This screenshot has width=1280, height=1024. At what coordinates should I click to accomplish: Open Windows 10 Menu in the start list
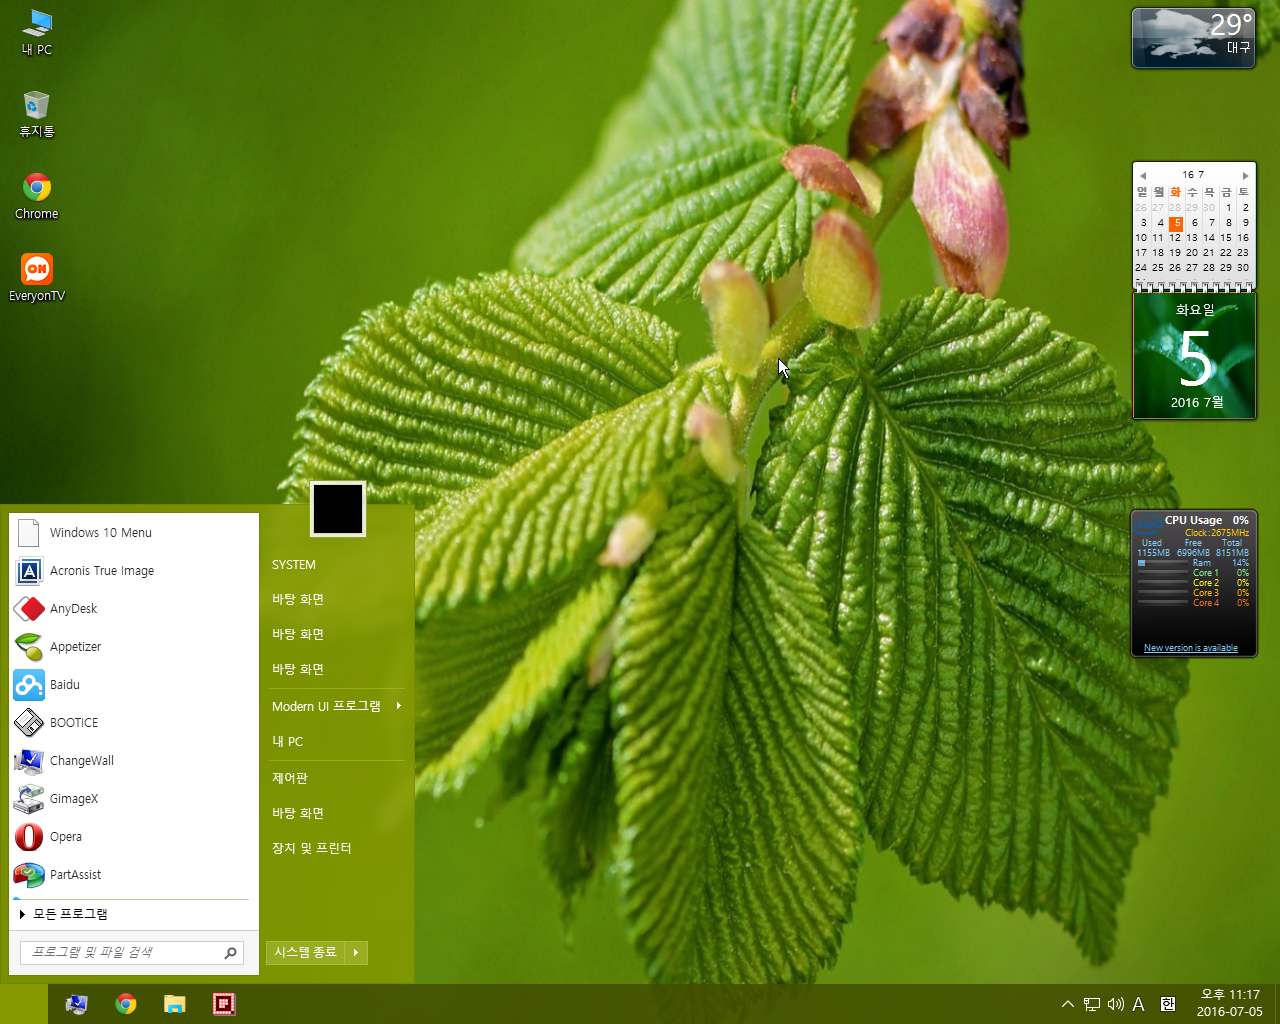coord(134,533)
